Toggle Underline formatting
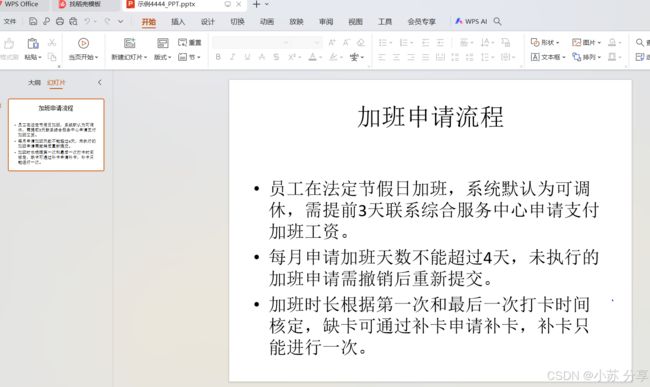The height and width of the screenshot is (387, 650). tap(247, 57)
